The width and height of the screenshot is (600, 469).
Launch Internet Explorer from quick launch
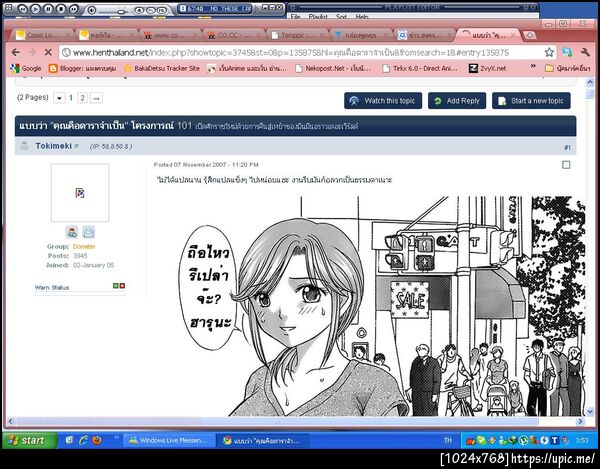(x=83, y=440)
